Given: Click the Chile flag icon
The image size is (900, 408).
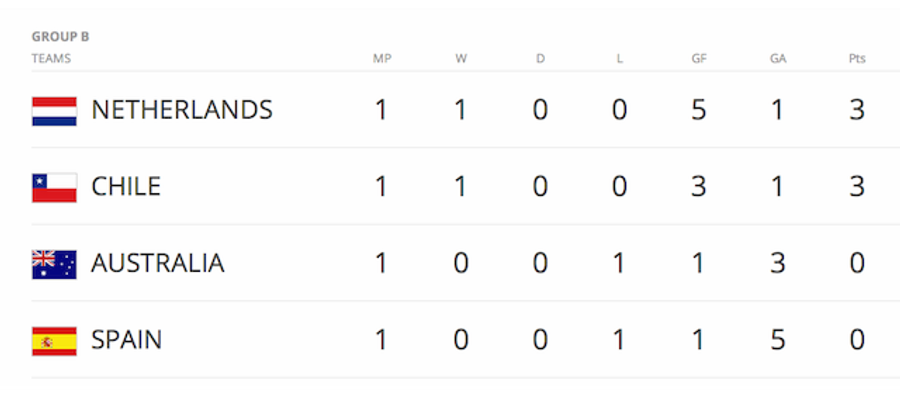Looking at the screenshot, I should click(x=54, y=188).
